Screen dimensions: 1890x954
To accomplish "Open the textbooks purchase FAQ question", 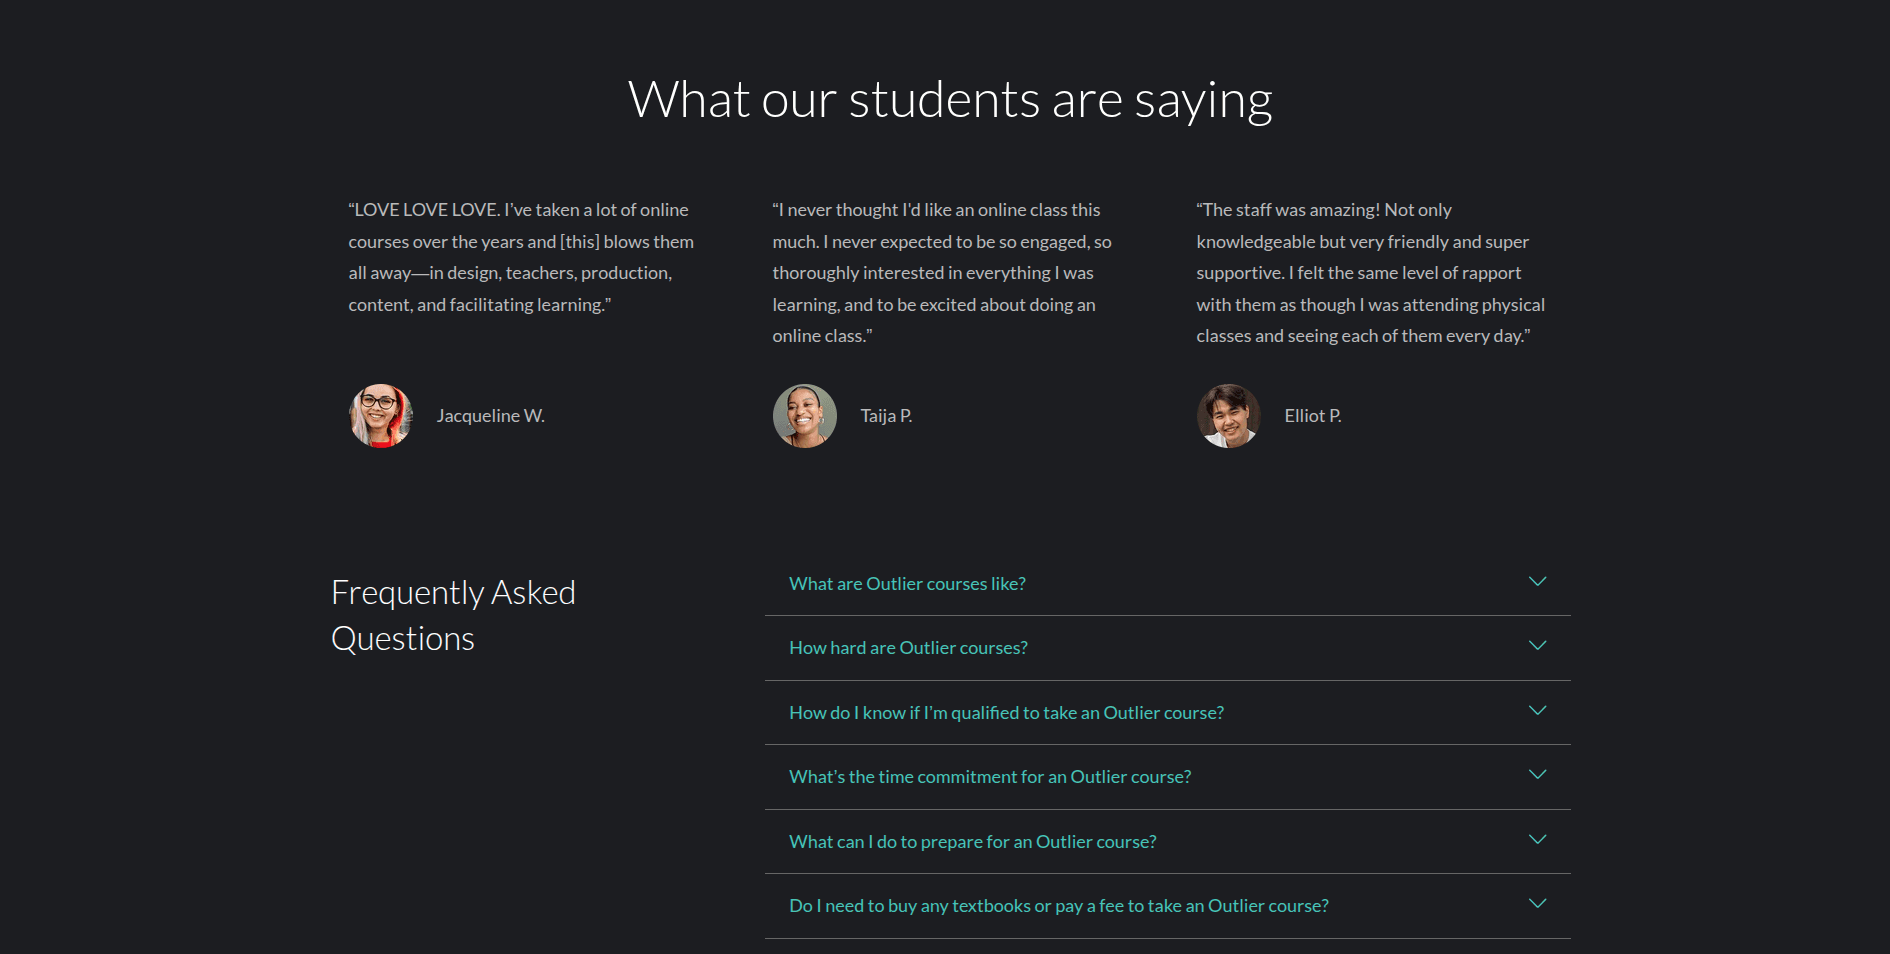I will coord(1058,905).
